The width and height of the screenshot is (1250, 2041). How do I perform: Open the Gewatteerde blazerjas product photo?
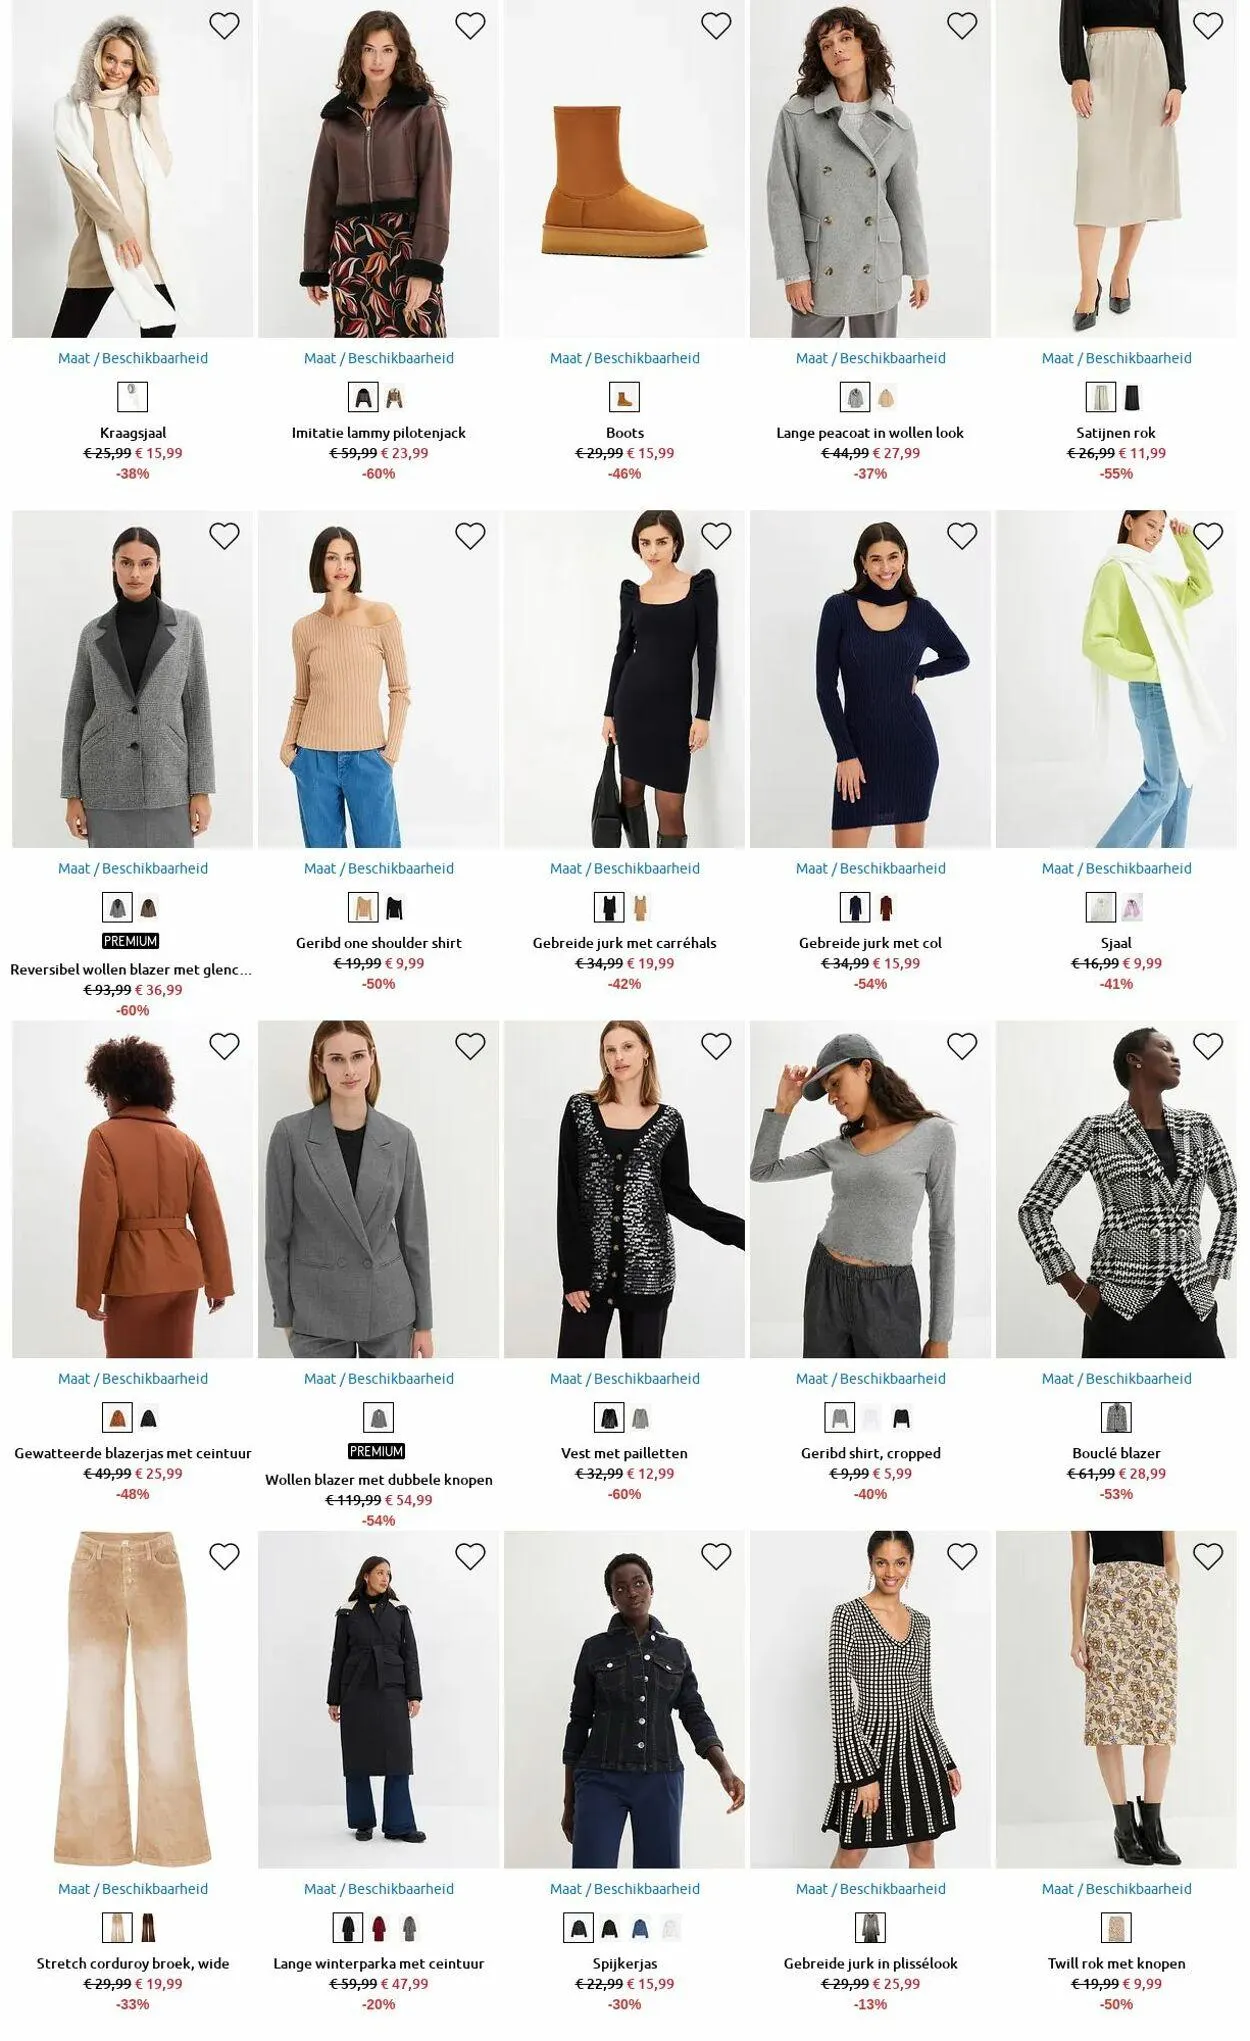click(x=133, y=1189)
